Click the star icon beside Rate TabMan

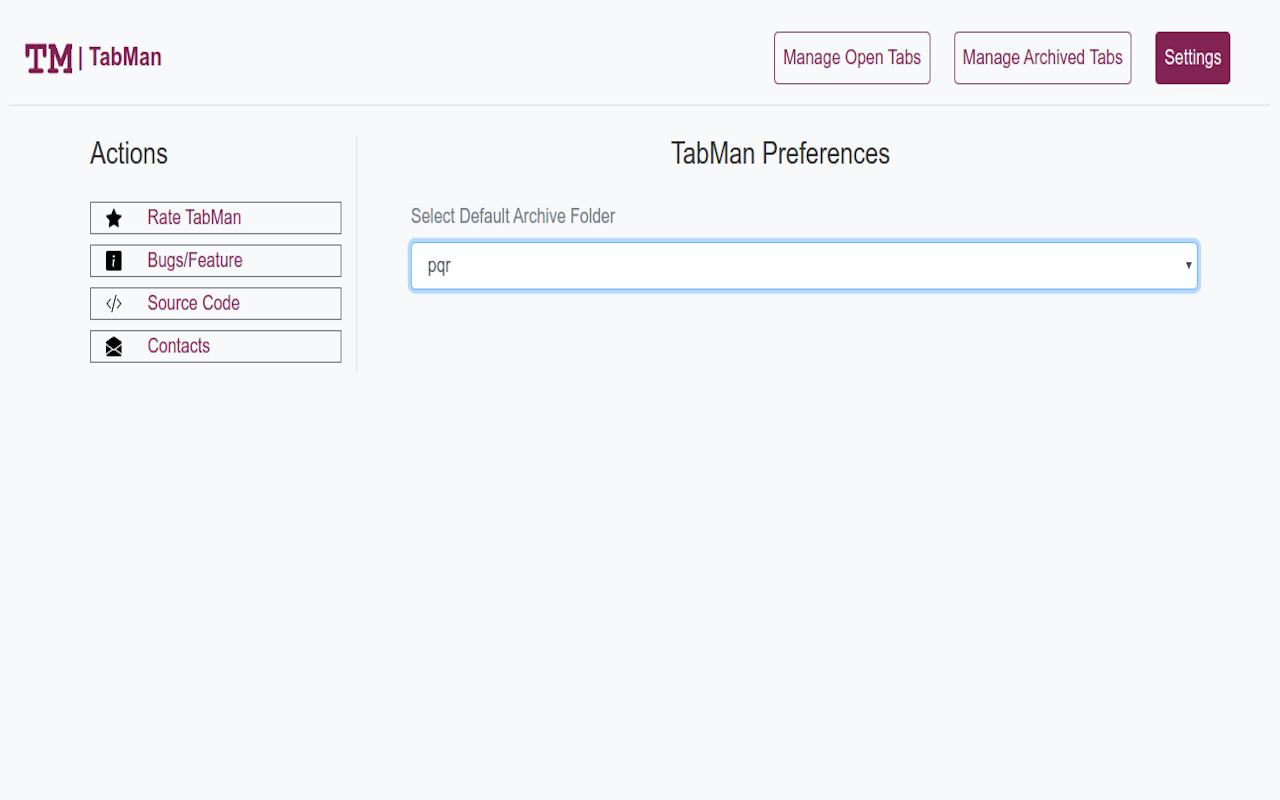coord(113,217)
